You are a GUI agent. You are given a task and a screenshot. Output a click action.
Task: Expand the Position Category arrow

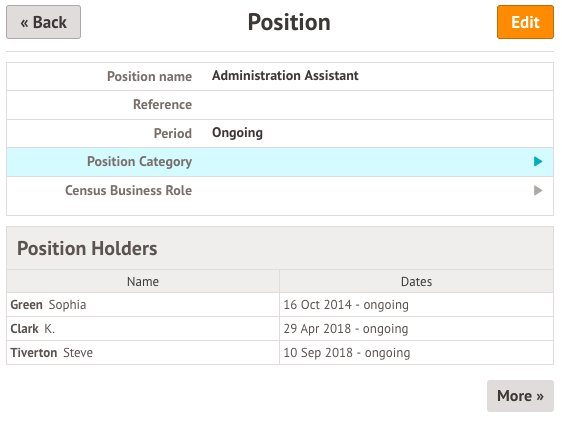pyautogui.click(x=538, y=162)
